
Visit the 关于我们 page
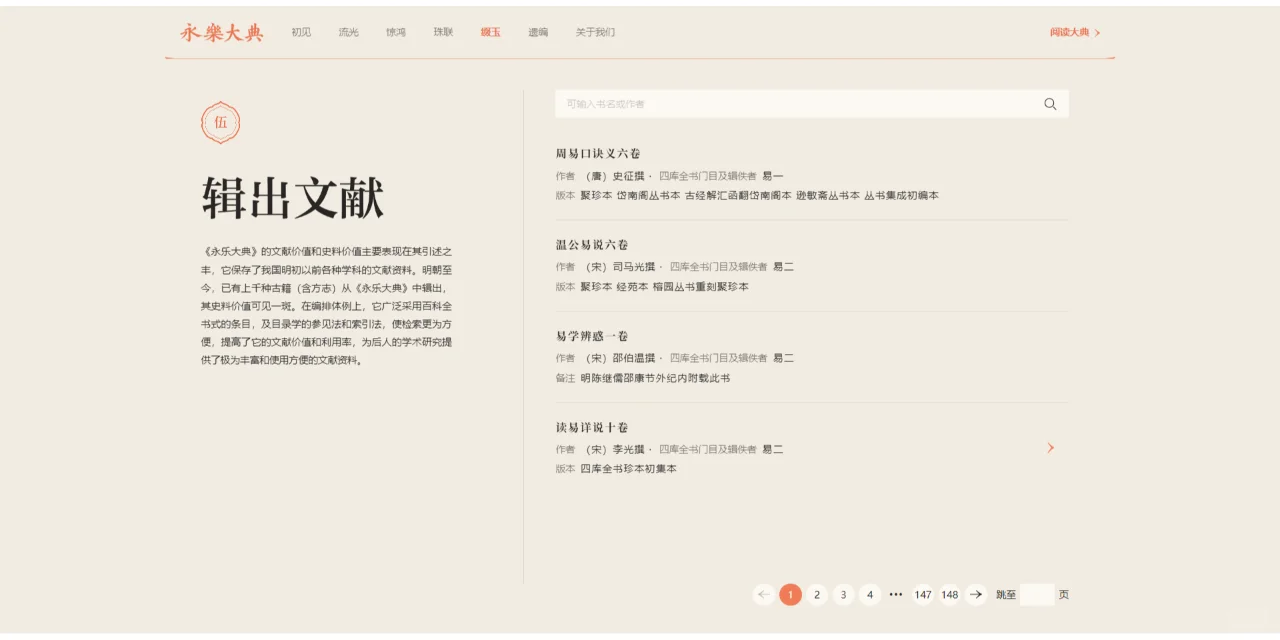click(595, 32)
